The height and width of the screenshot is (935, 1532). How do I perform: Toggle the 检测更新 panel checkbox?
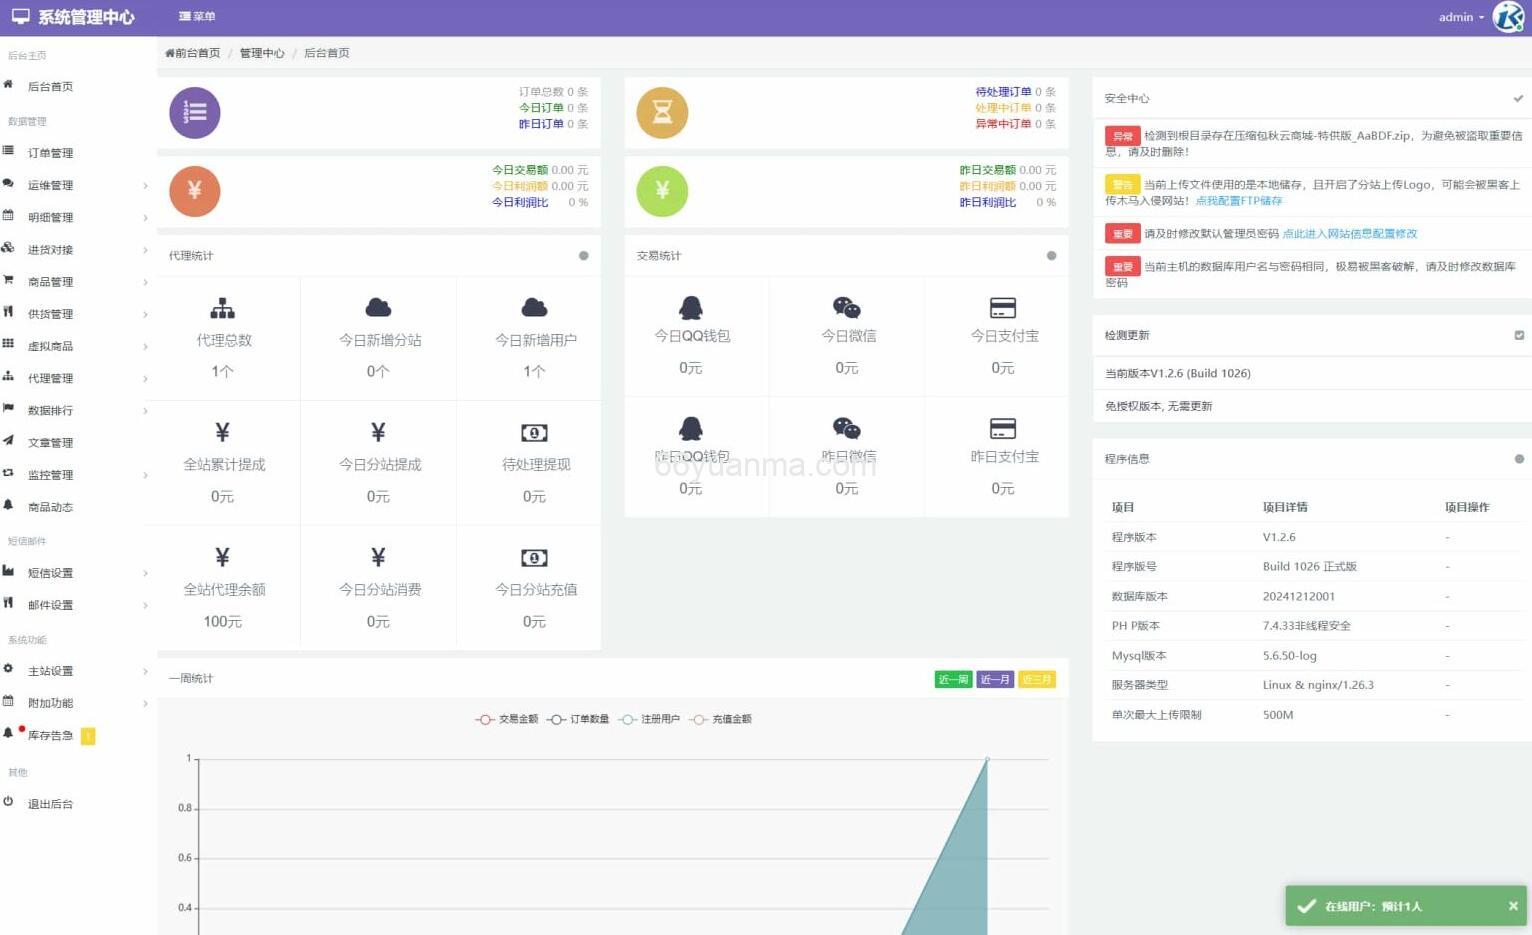[x=1519, y=335]
